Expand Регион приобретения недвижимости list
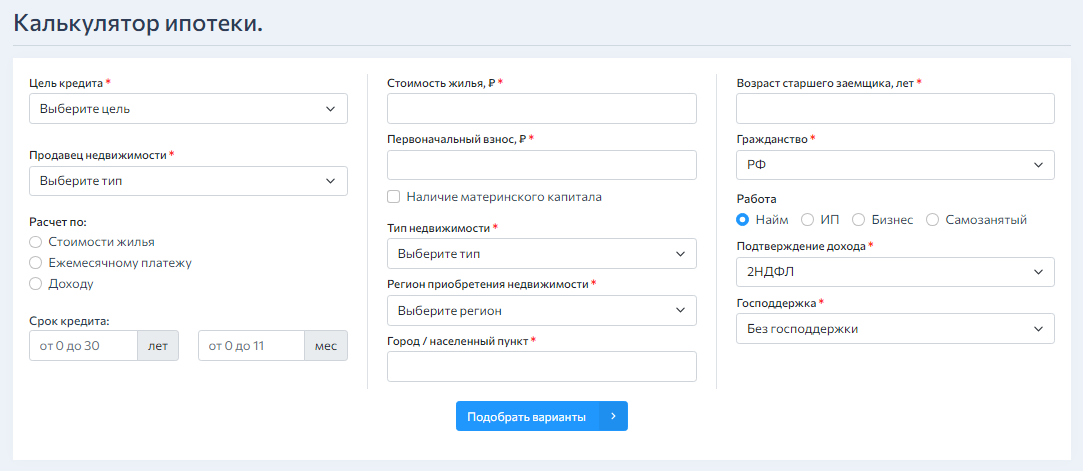The width and height of the screenshot is (1083, 471). (x=541, y=311)
